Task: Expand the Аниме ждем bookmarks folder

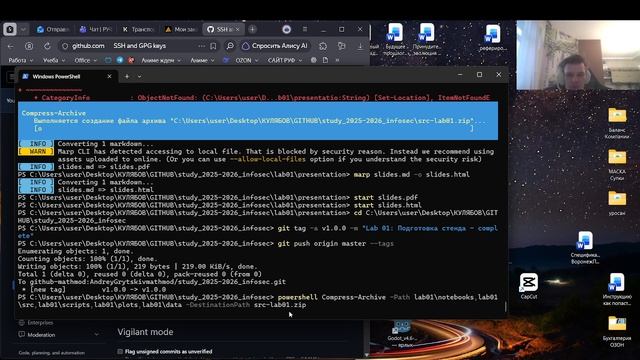Action: [161, 60]
